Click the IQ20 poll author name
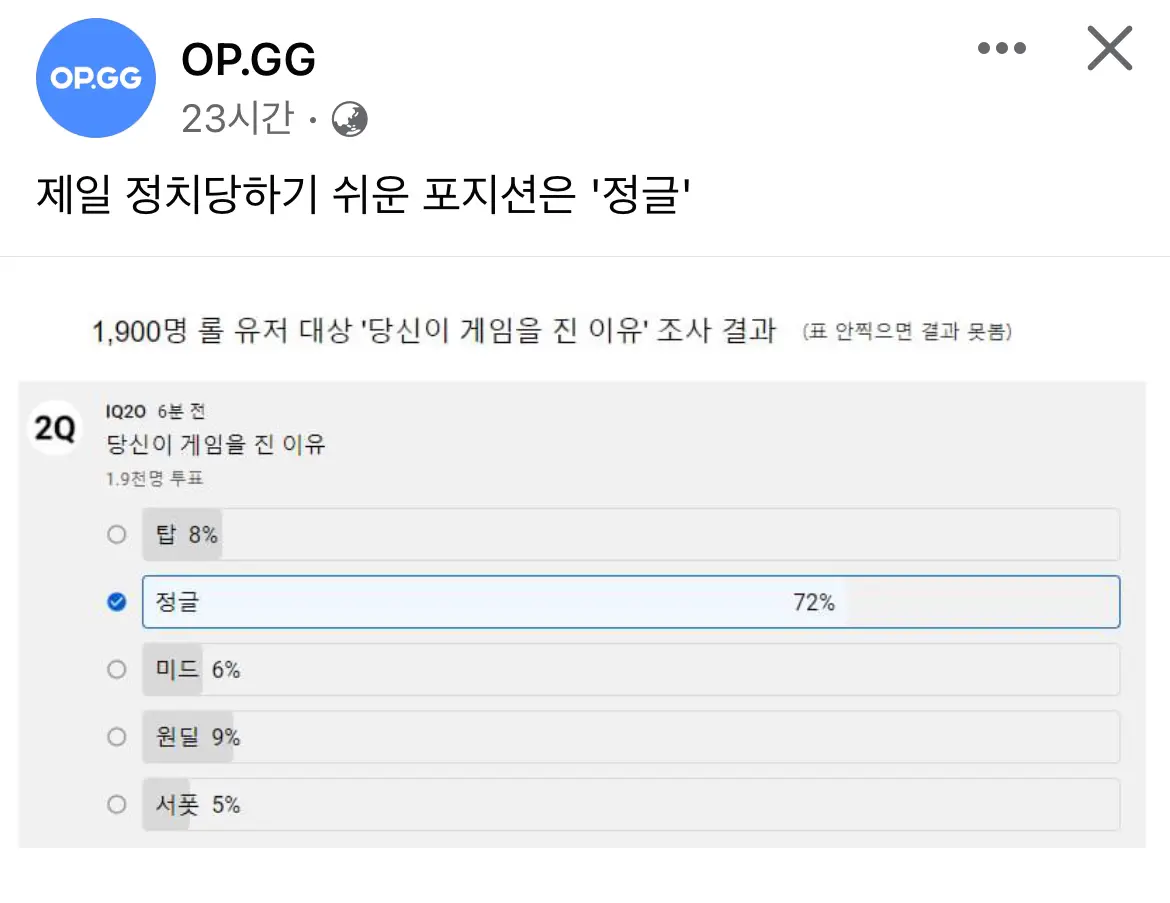Viewport: 1170px width, 903px height. click(x=125, y=411)
